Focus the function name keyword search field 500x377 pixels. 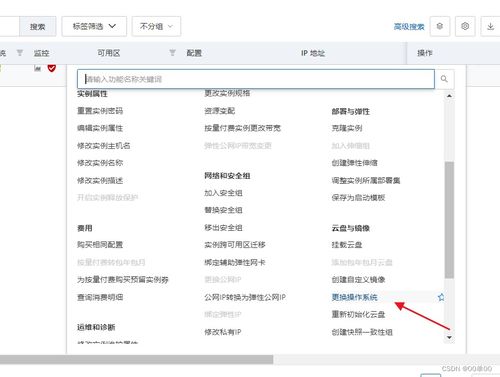[256, 79]
